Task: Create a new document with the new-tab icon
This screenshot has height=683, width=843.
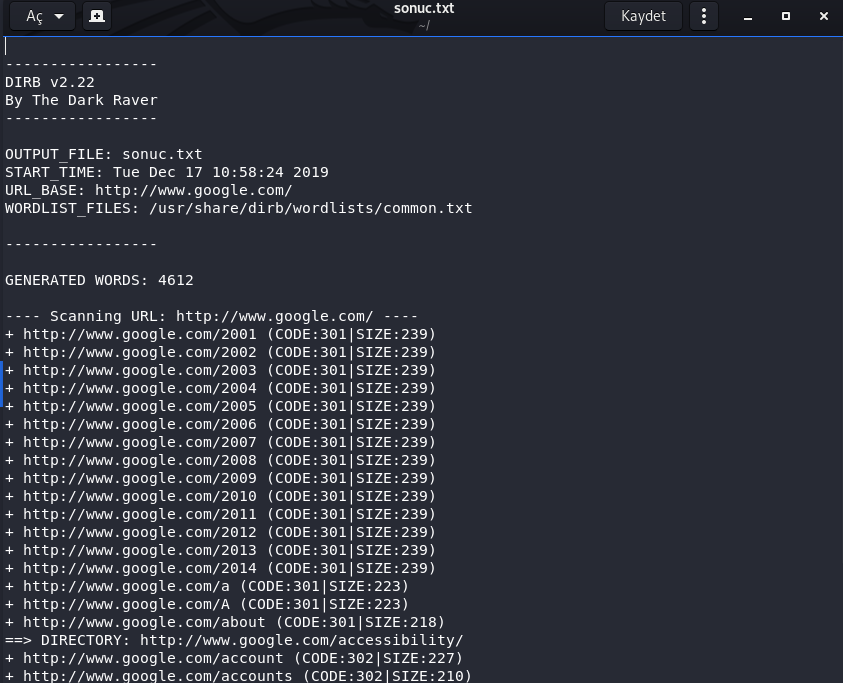Action: (x=97, y=16)
